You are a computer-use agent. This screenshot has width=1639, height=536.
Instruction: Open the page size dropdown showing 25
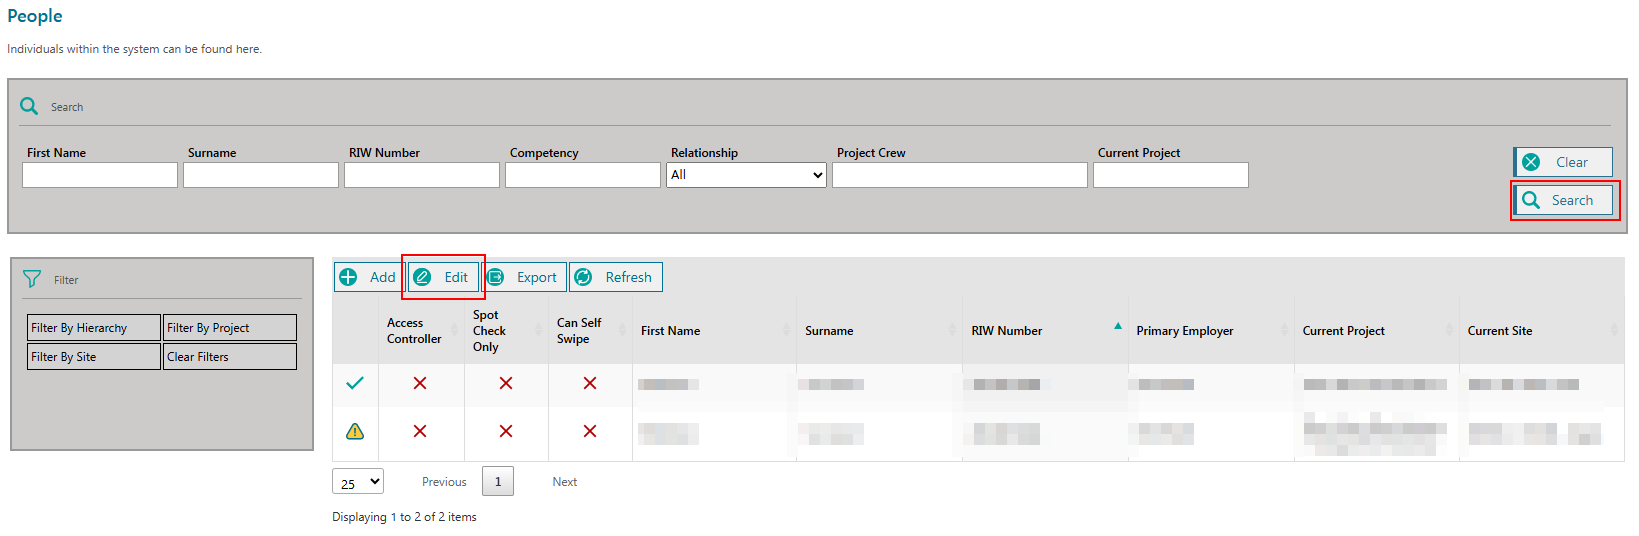(x=358, y=482)
